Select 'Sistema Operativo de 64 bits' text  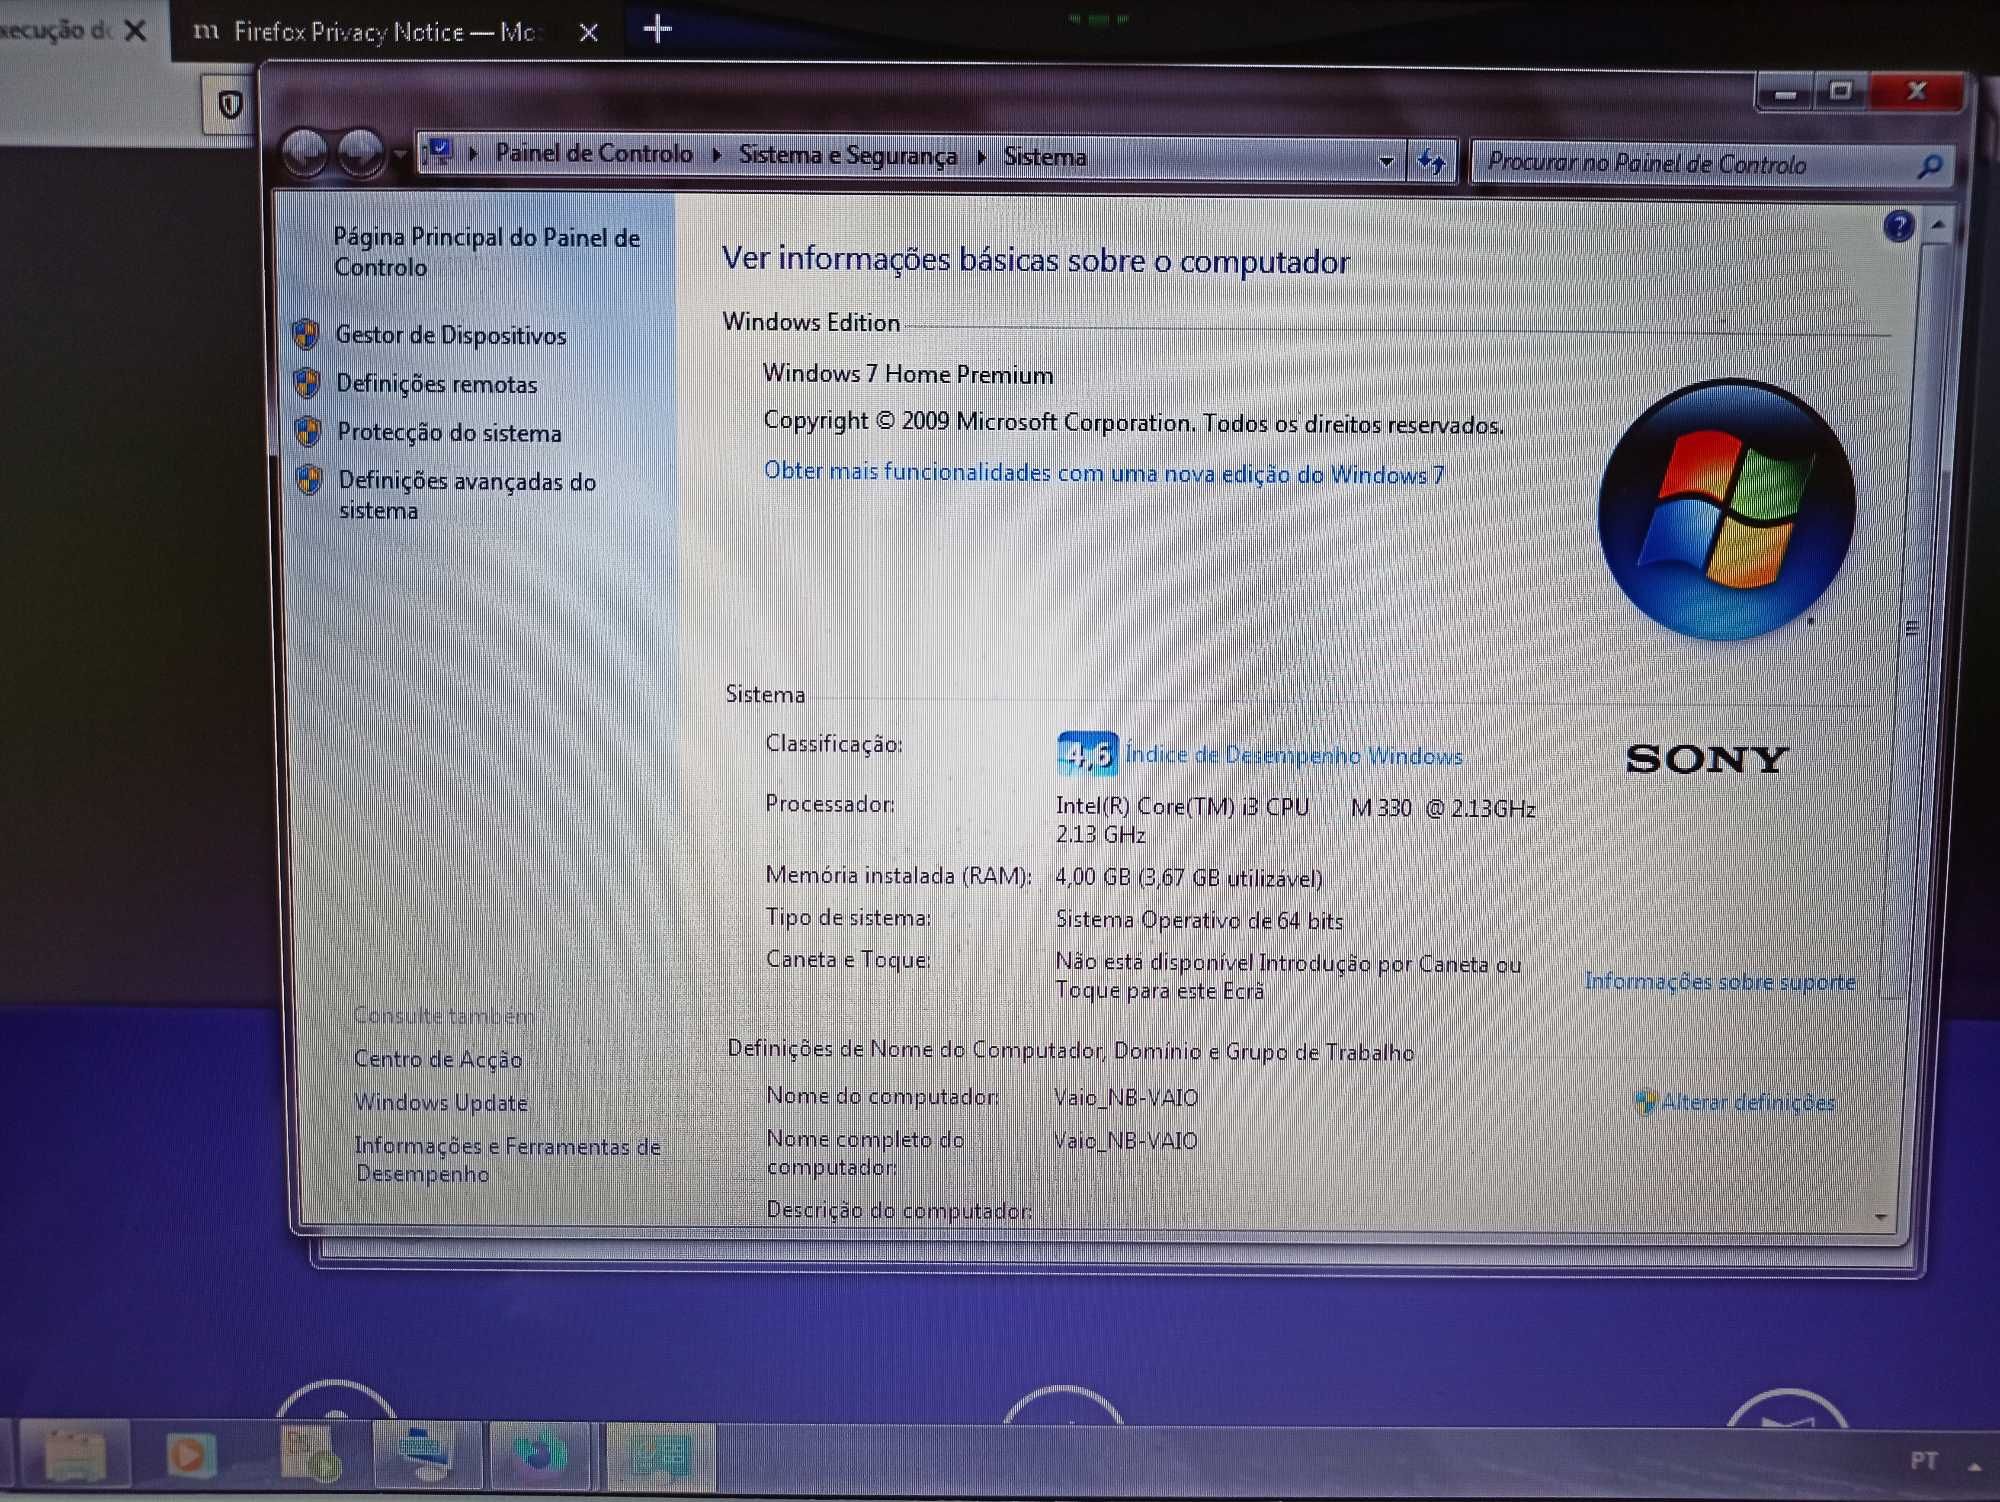pyautogui.click(x=1199, y=920)
